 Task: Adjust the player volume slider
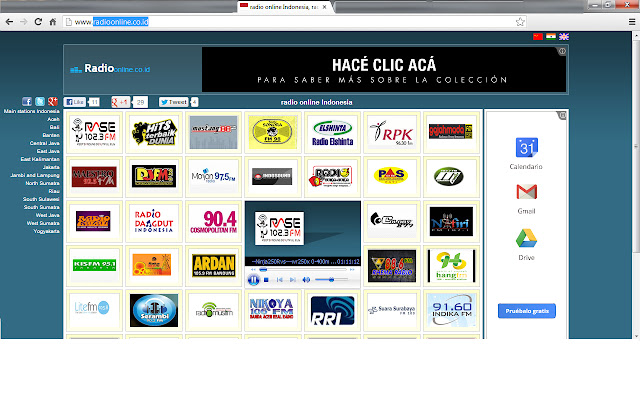click(331, 280)
